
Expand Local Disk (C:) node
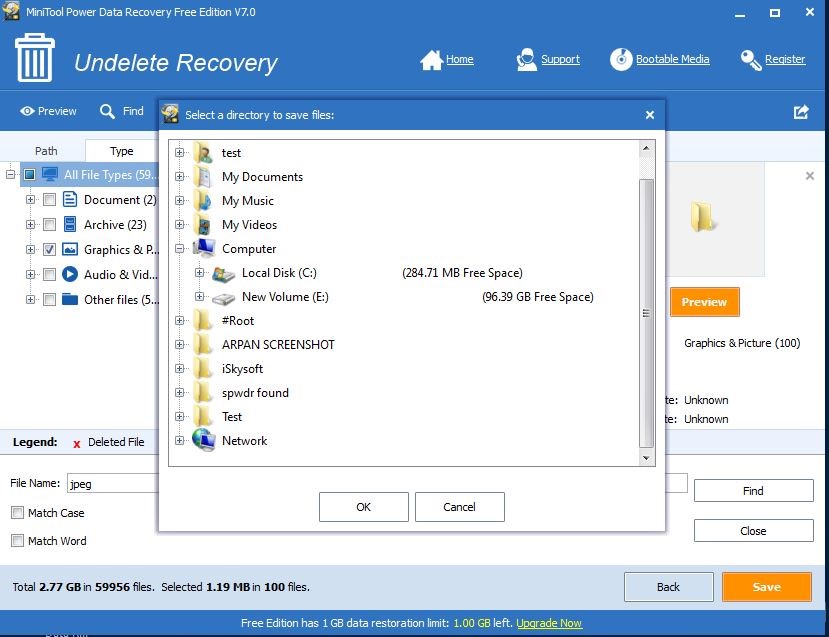tap(199, 272)
